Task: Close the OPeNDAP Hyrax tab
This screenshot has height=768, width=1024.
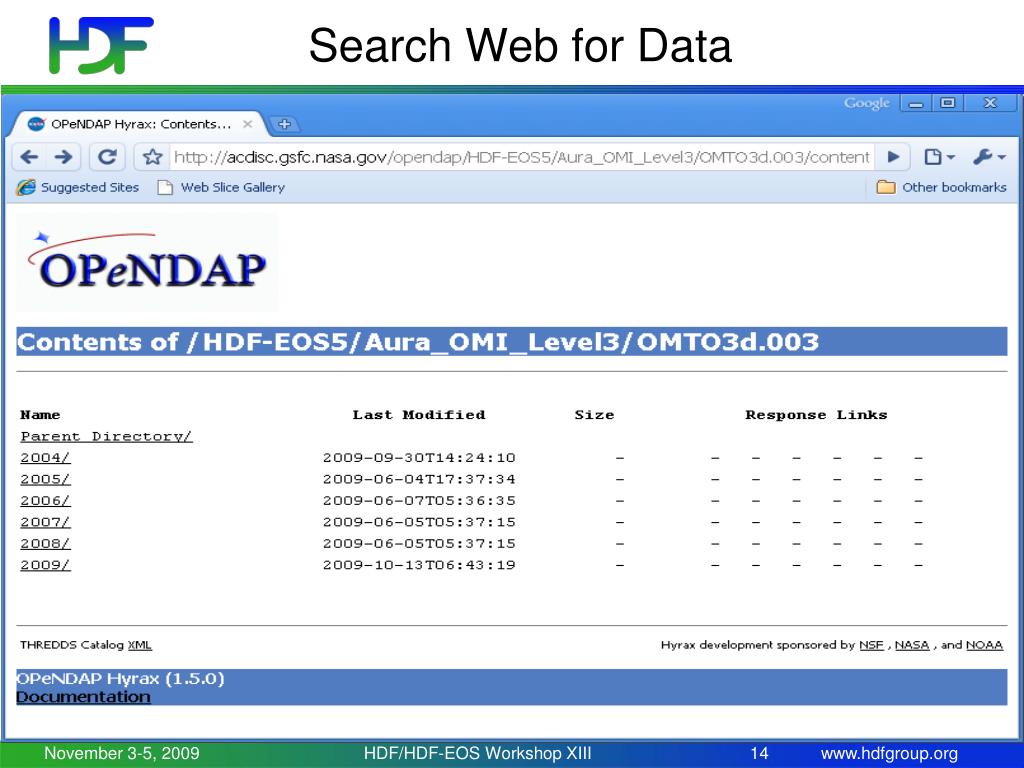Action: pos(248,124)
